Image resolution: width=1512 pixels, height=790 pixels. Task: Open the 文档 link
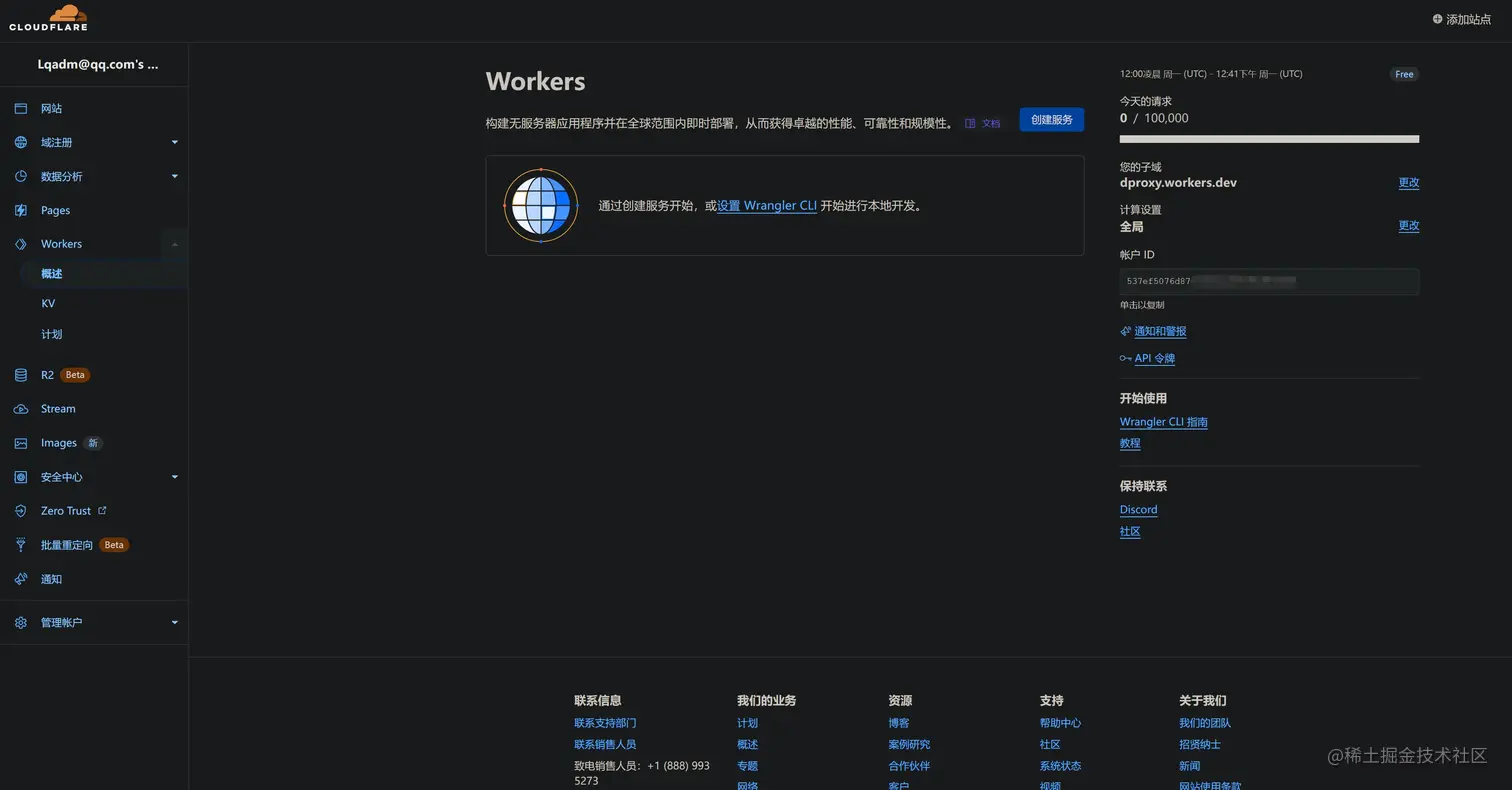(991, 124)
